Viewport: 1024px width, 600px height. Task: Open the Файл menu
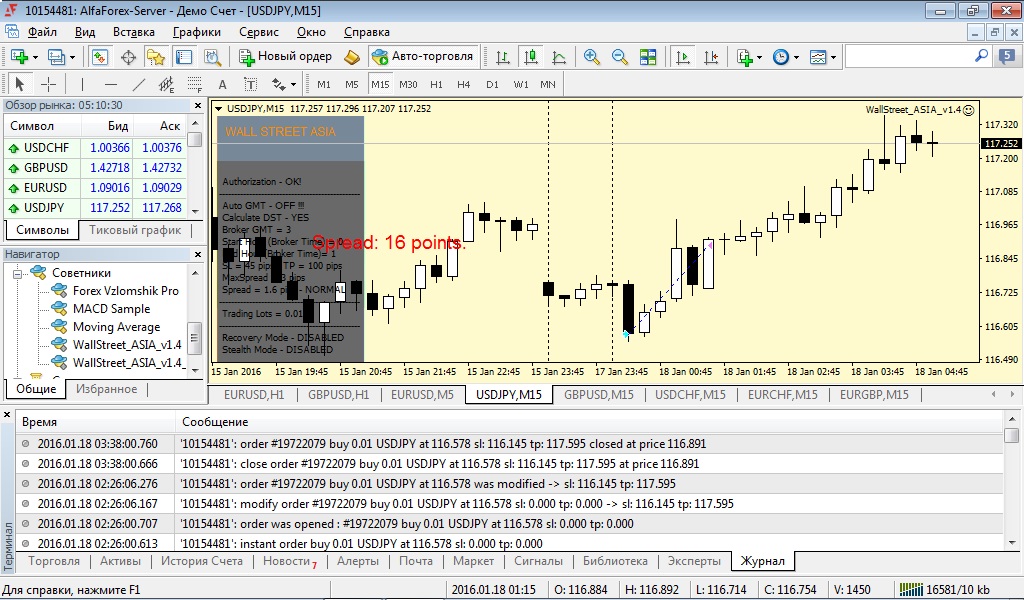[x=42, y=32]
